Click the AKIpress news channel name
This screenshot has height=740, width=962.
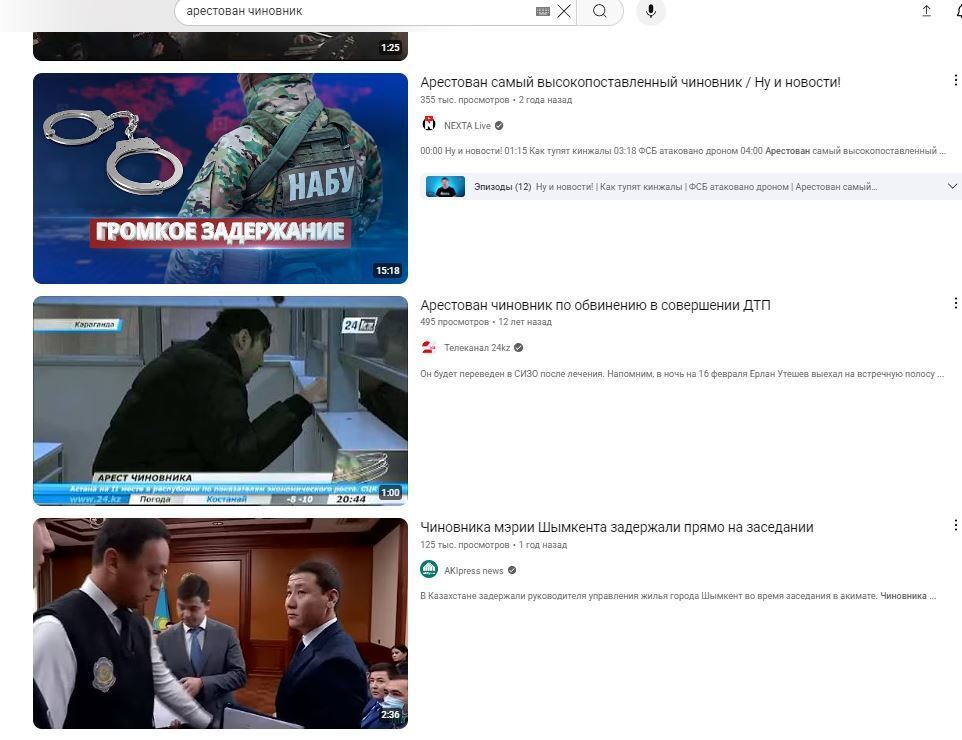point(473,571)
